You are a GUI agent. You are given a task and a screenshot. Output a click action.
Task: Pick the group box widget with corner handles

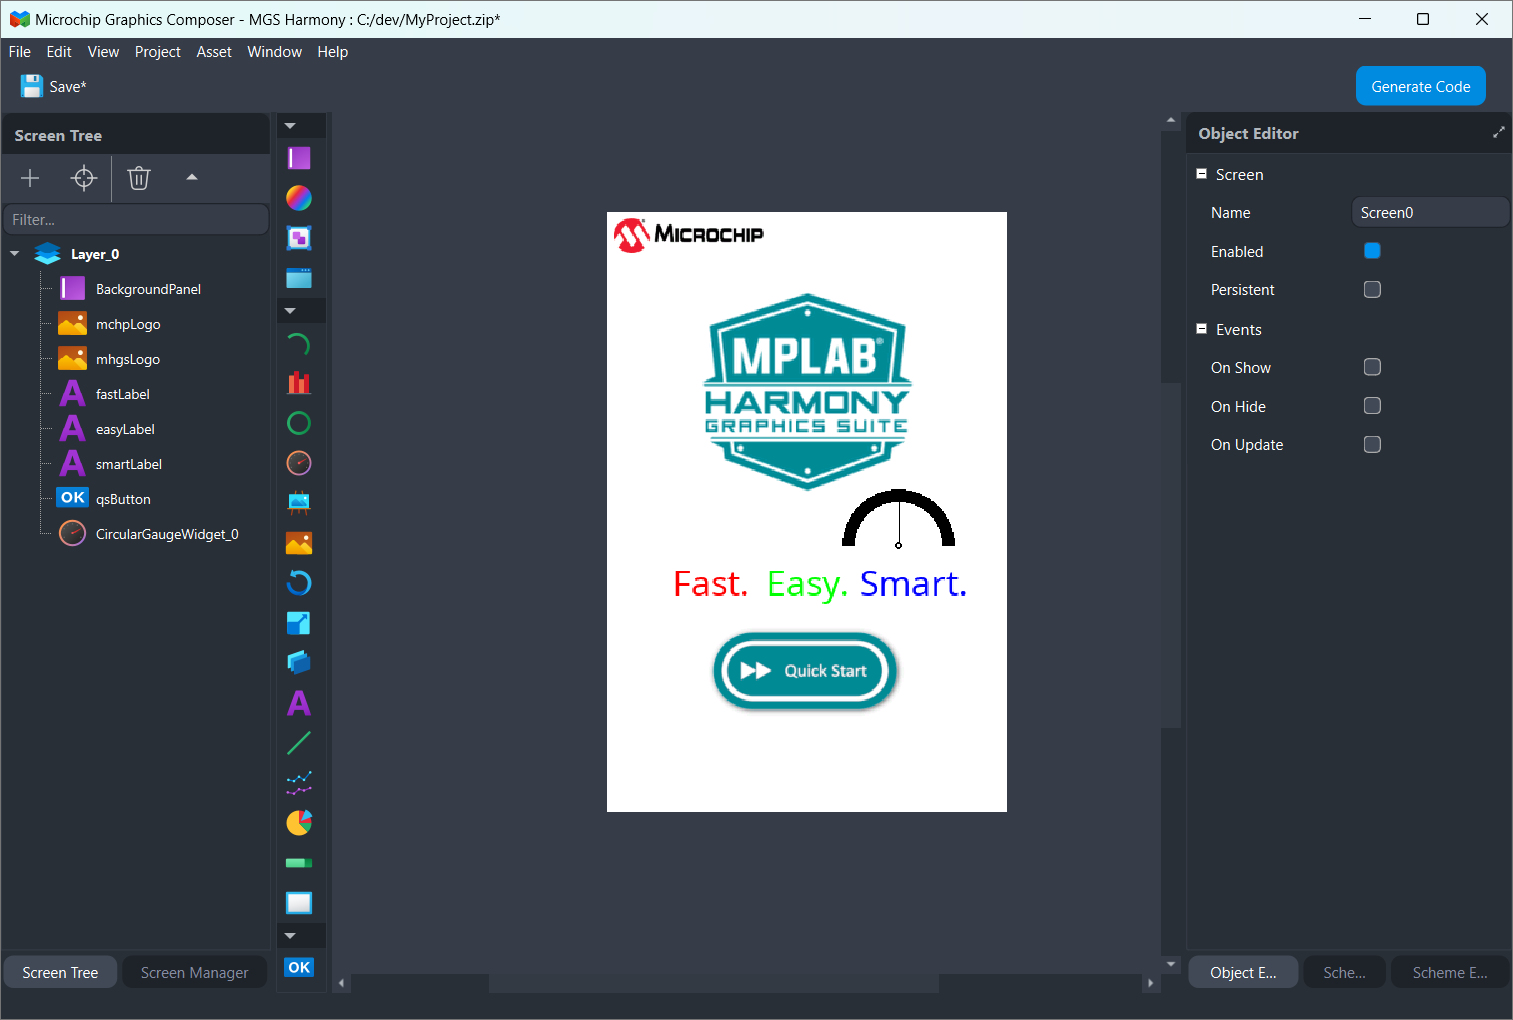pyautogui.click(x=299, y=238)
